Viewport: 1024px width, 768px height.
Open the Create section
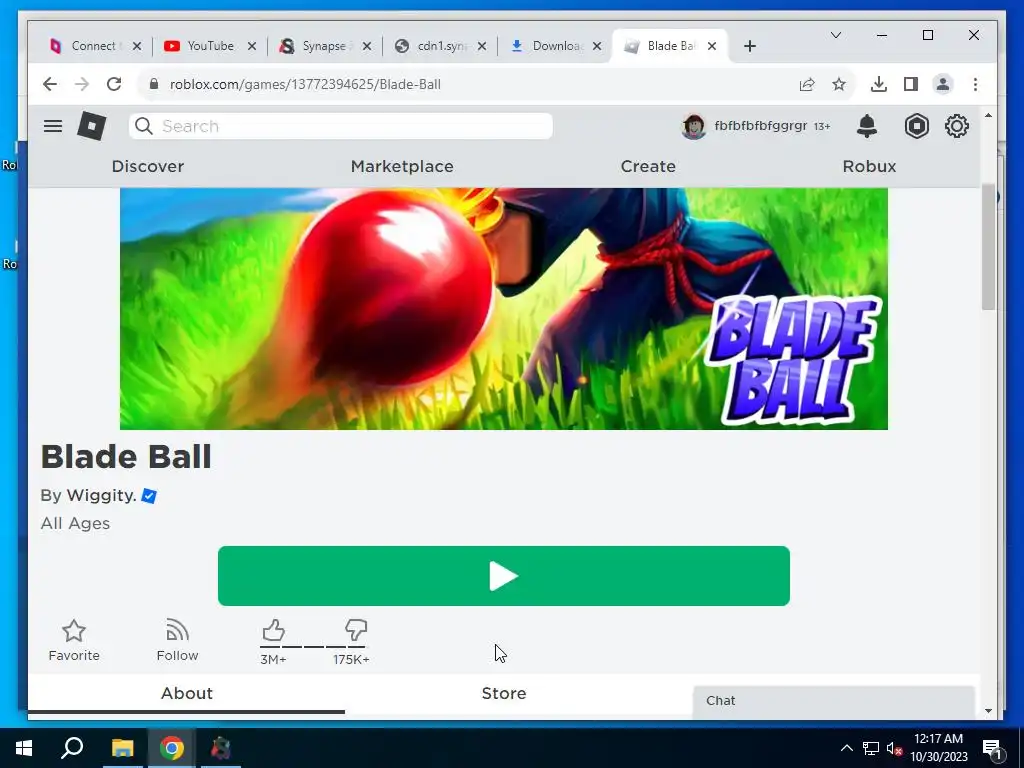[x=648, y=166]
